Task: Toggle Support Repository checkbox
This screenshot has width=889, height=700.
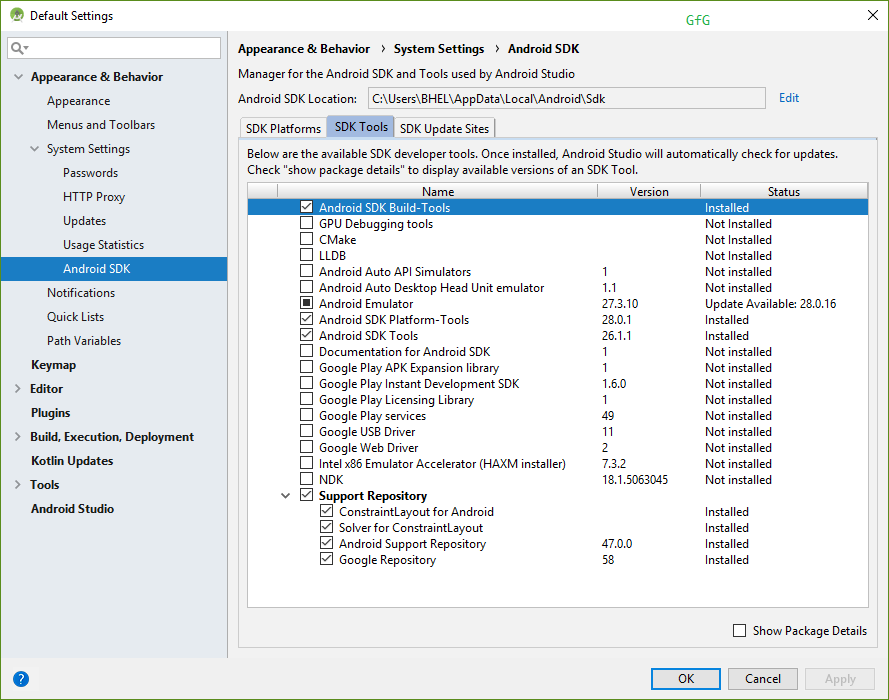Action: pos(306,495)
